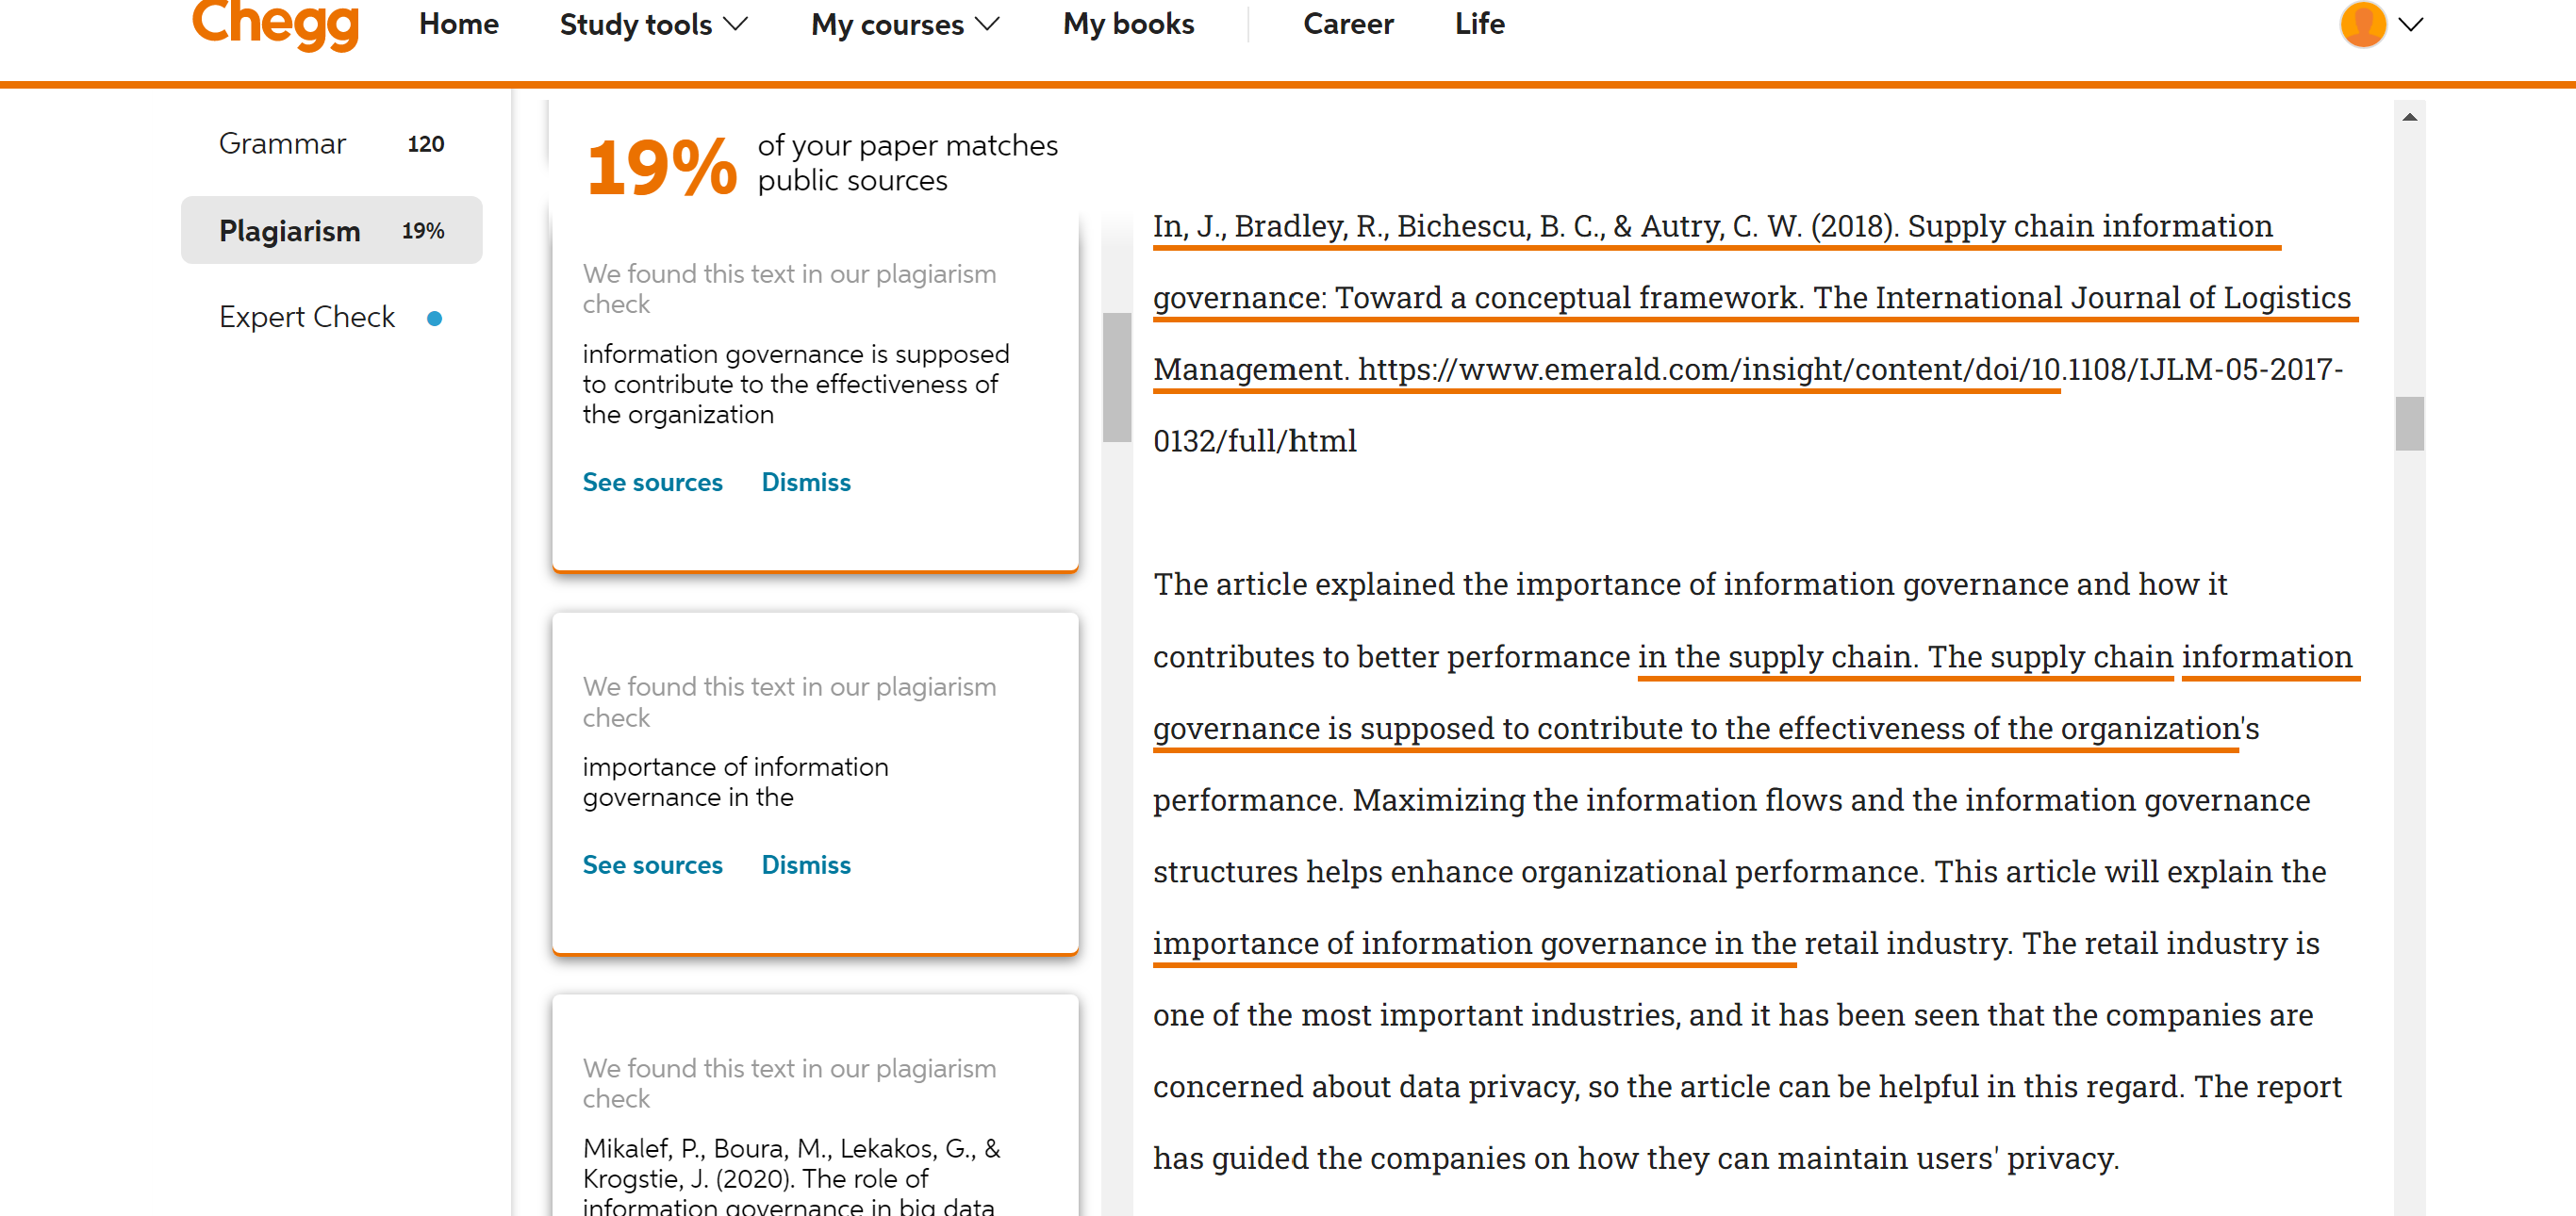Click the Mikalef, P., Boura, M. match card
Image resolution: width=2576 pixels, height=1216 pixels.
tap(815, 1105)
